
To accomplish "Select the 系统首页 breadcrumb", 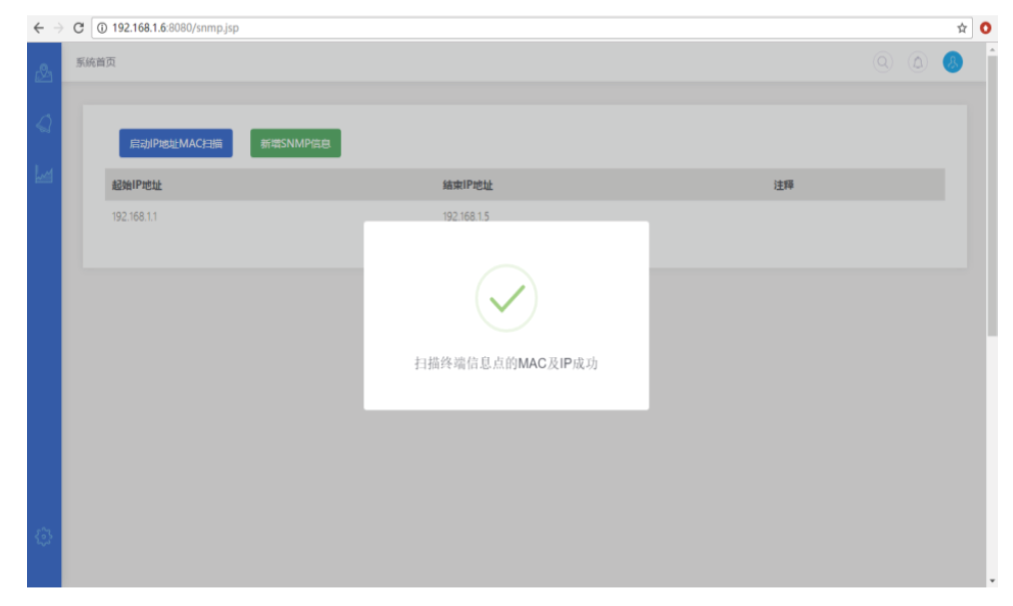I will [96, 63].
